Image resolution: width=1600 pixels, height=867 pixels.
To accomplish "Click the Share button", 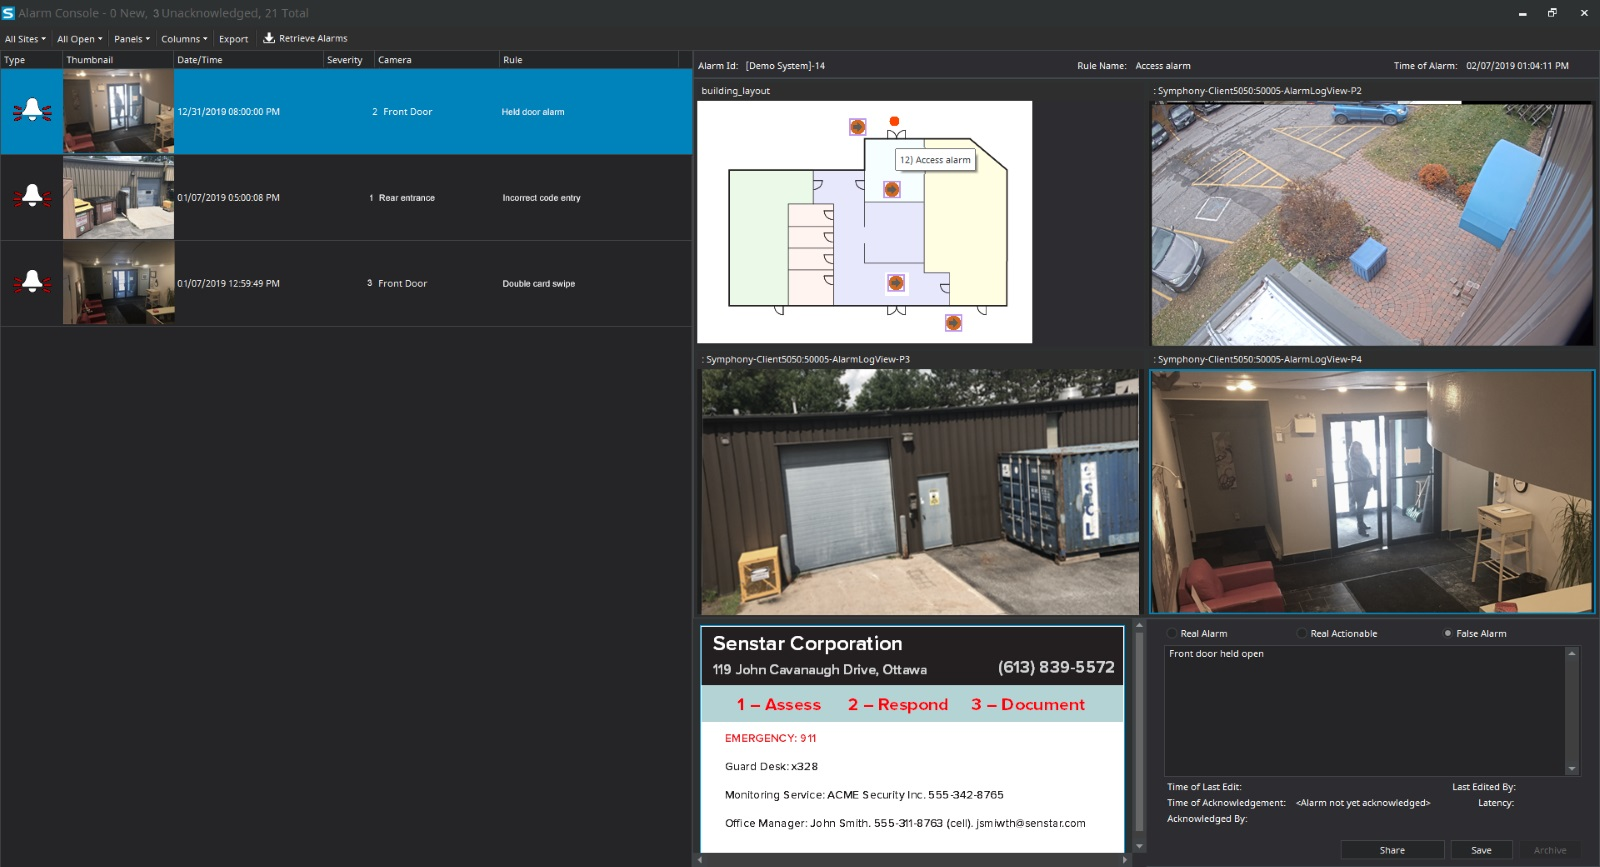I will 1391,850.
